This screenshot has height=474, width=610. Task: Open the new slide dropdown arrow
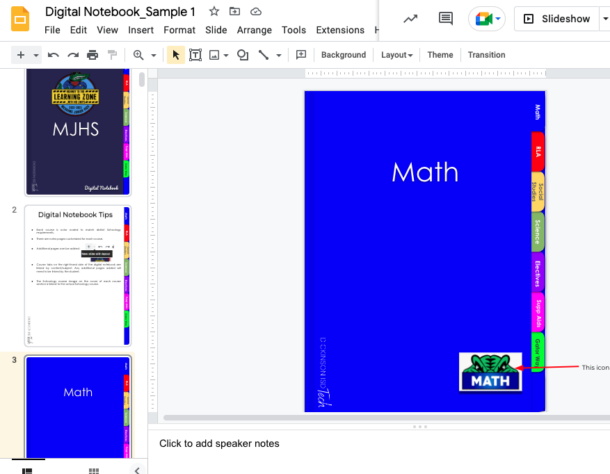[36, 55]
